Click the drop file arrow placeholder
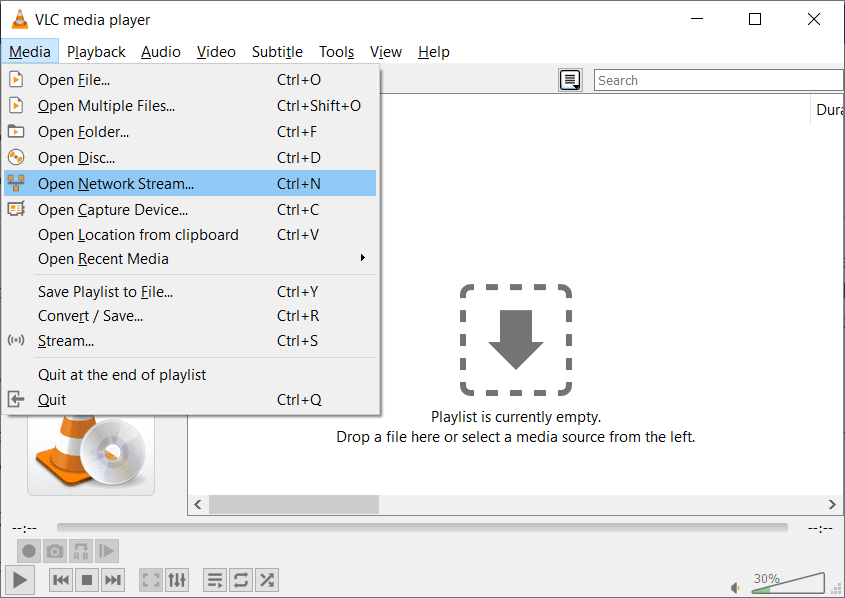The width and height of the screenshot is (845, 598). [x=516, y=340]
